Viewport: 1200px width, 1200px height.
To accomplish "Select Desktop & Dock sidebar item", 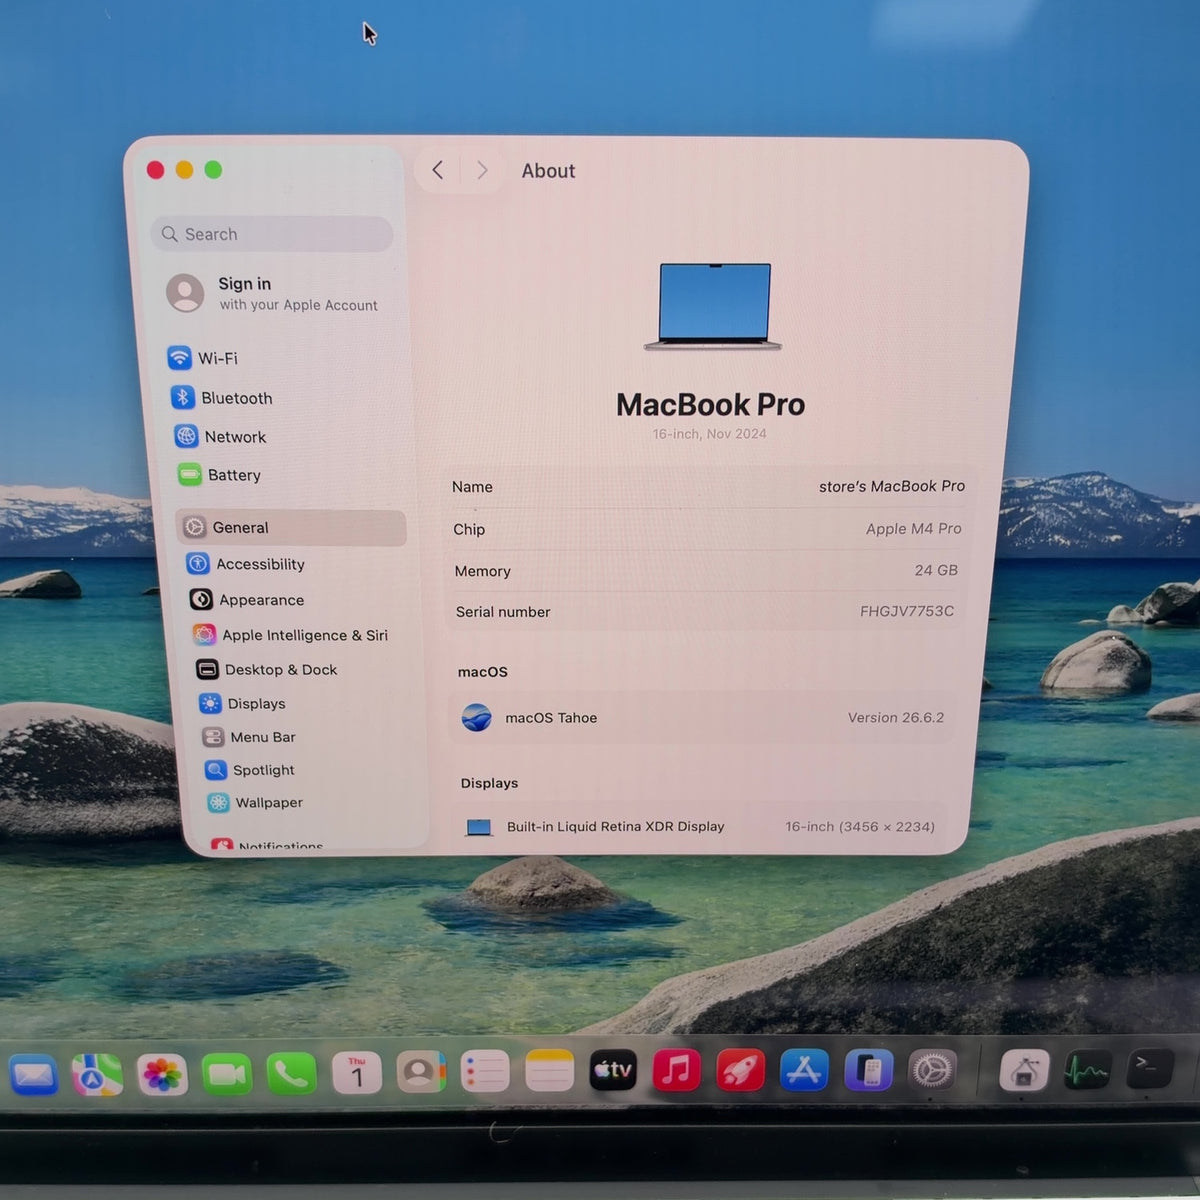I will [267, 670].
